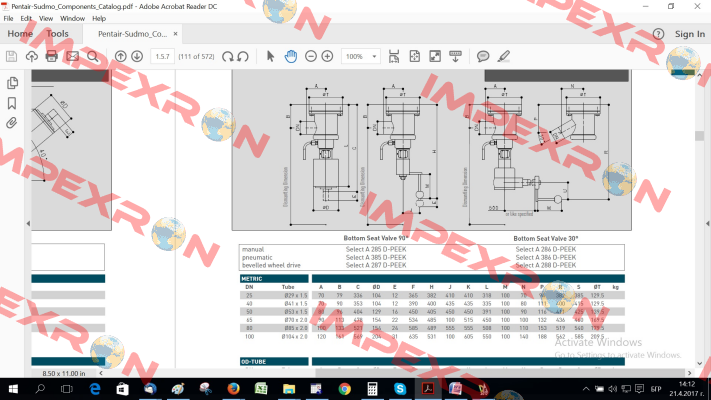The width and height of the screenshot is (711, 400).
Task: Open Page Thumbnails side panel
Action: (12, 83)
